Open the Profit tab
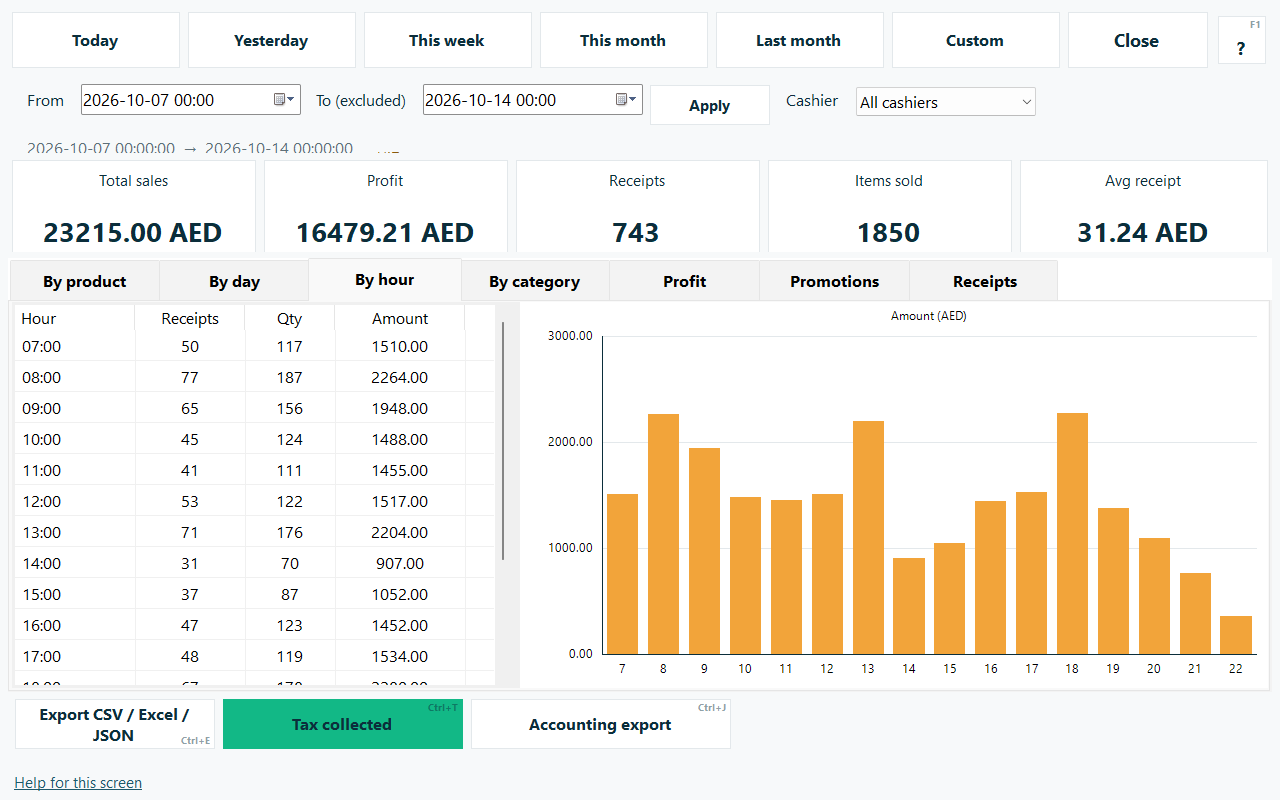This screenshot has height=800, width=1280. [685, 282]
